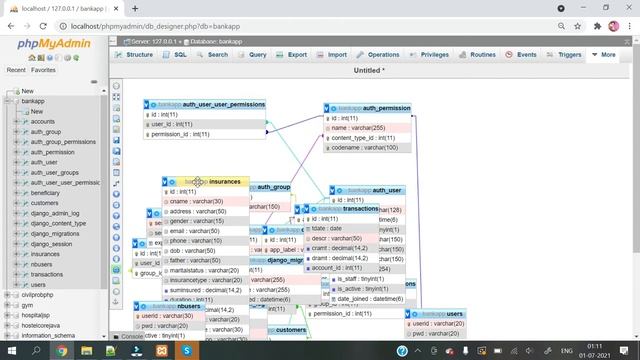Click the Windows Start button
The height and width of the screenshot is (360, 640).
click(12, 351)
